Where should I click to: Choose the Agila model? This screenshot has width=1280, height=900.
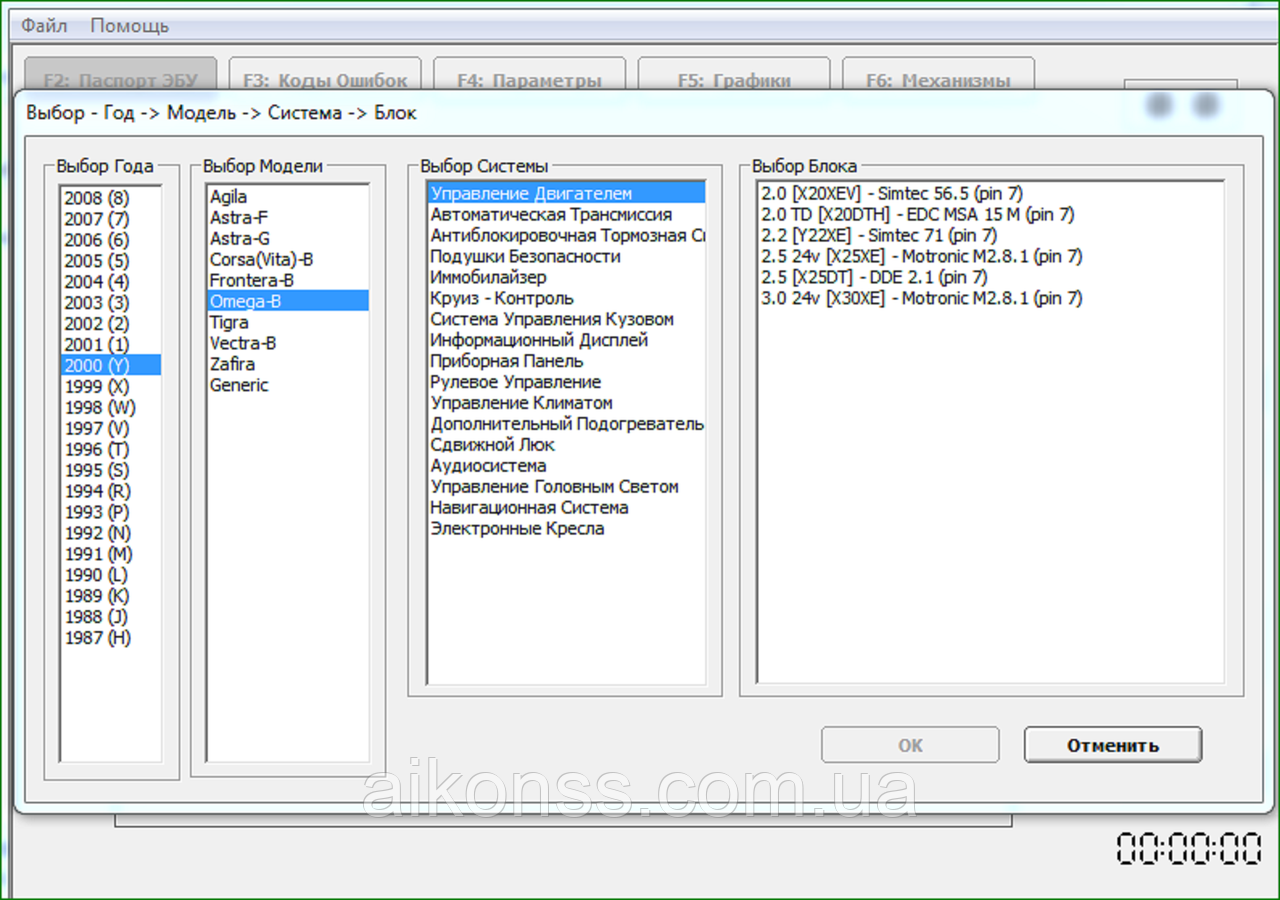click(x=288, y=197)
